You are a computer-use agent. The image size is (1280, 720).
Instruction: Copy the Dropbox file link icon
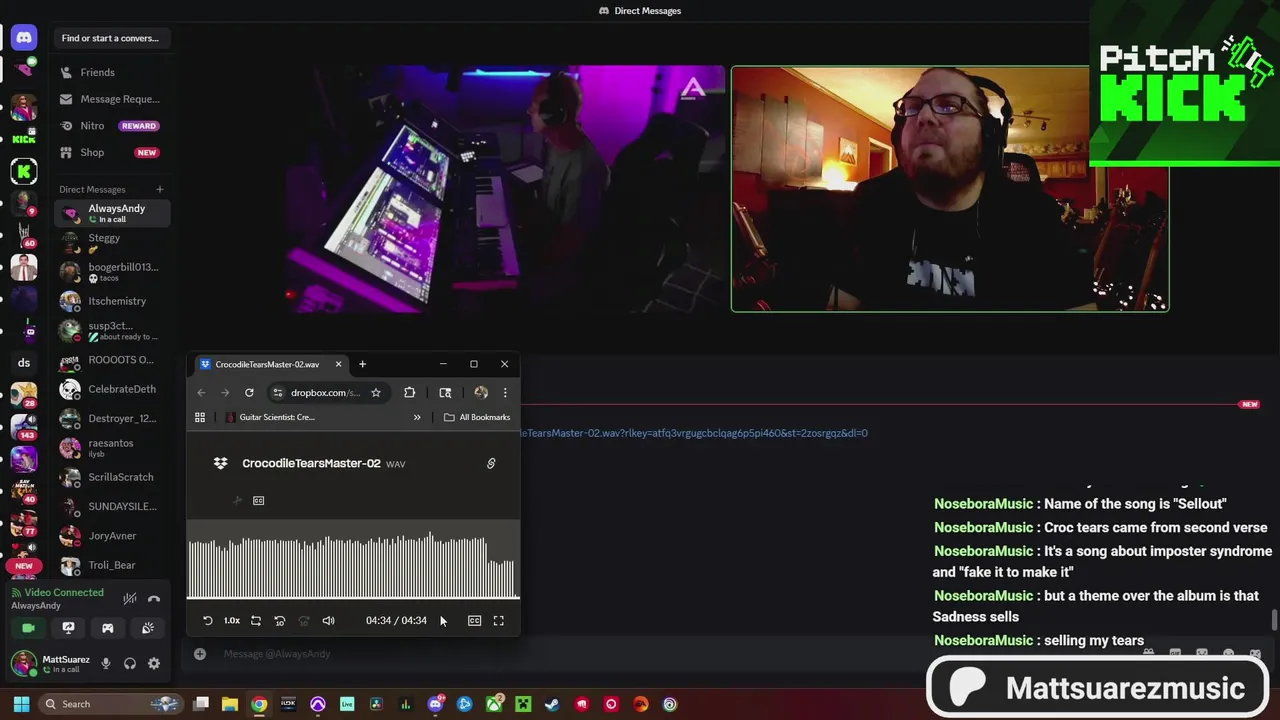coord(491,464)
